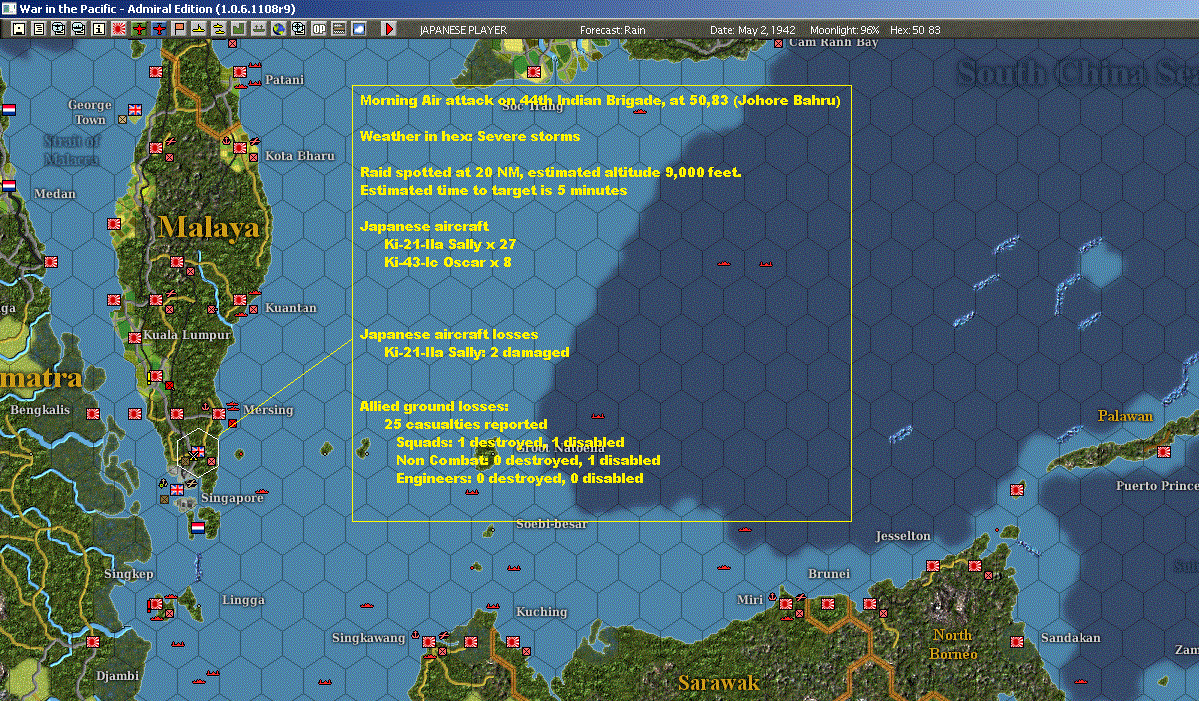Select the red unit marker at Cam Ranh Bay
This screenshot has width=1199, height=701.
tap(778, 44)
